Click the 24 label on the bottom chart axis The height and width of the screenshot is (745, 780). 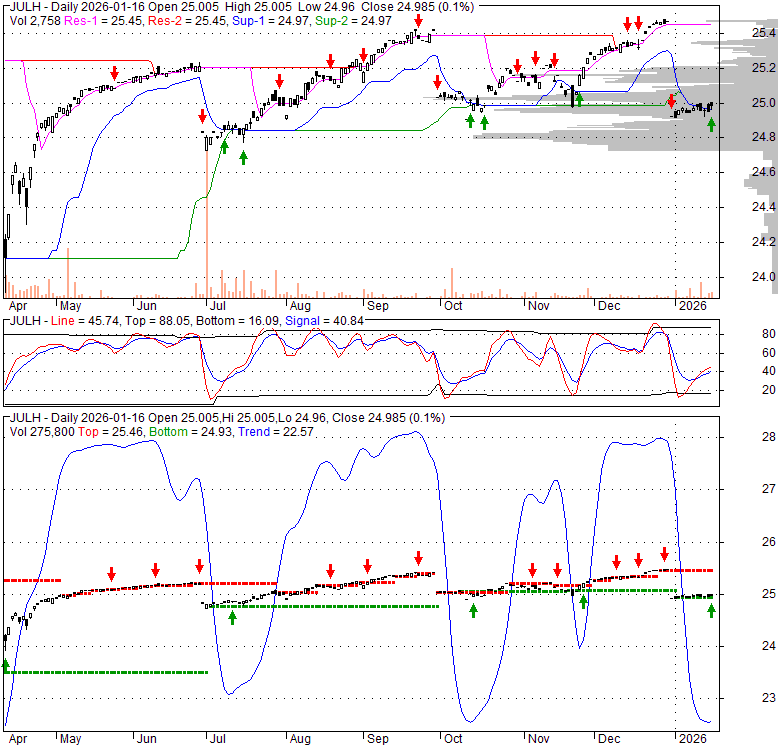click(769, 646)
